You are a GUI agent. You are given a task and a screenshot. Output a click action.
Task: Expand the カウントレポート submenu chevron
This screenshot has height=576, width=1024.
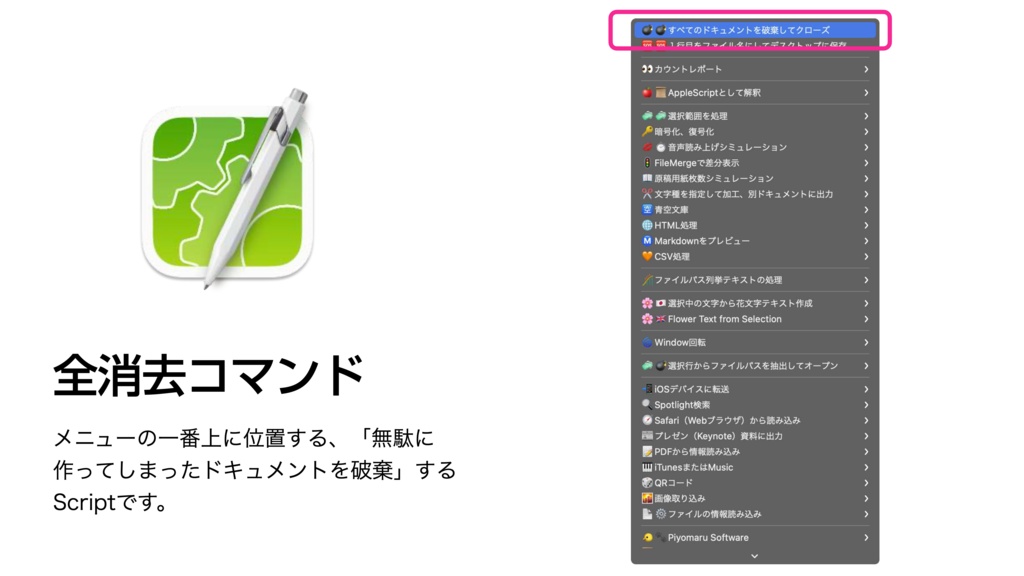point(865,67)
